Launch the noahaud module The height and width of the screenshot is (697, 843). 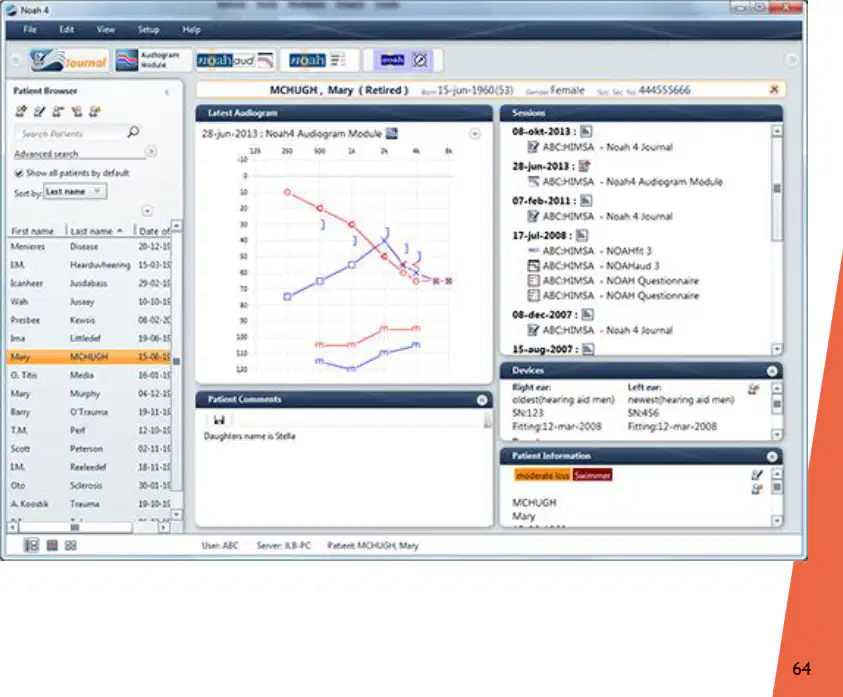click(x=235, y=60)
